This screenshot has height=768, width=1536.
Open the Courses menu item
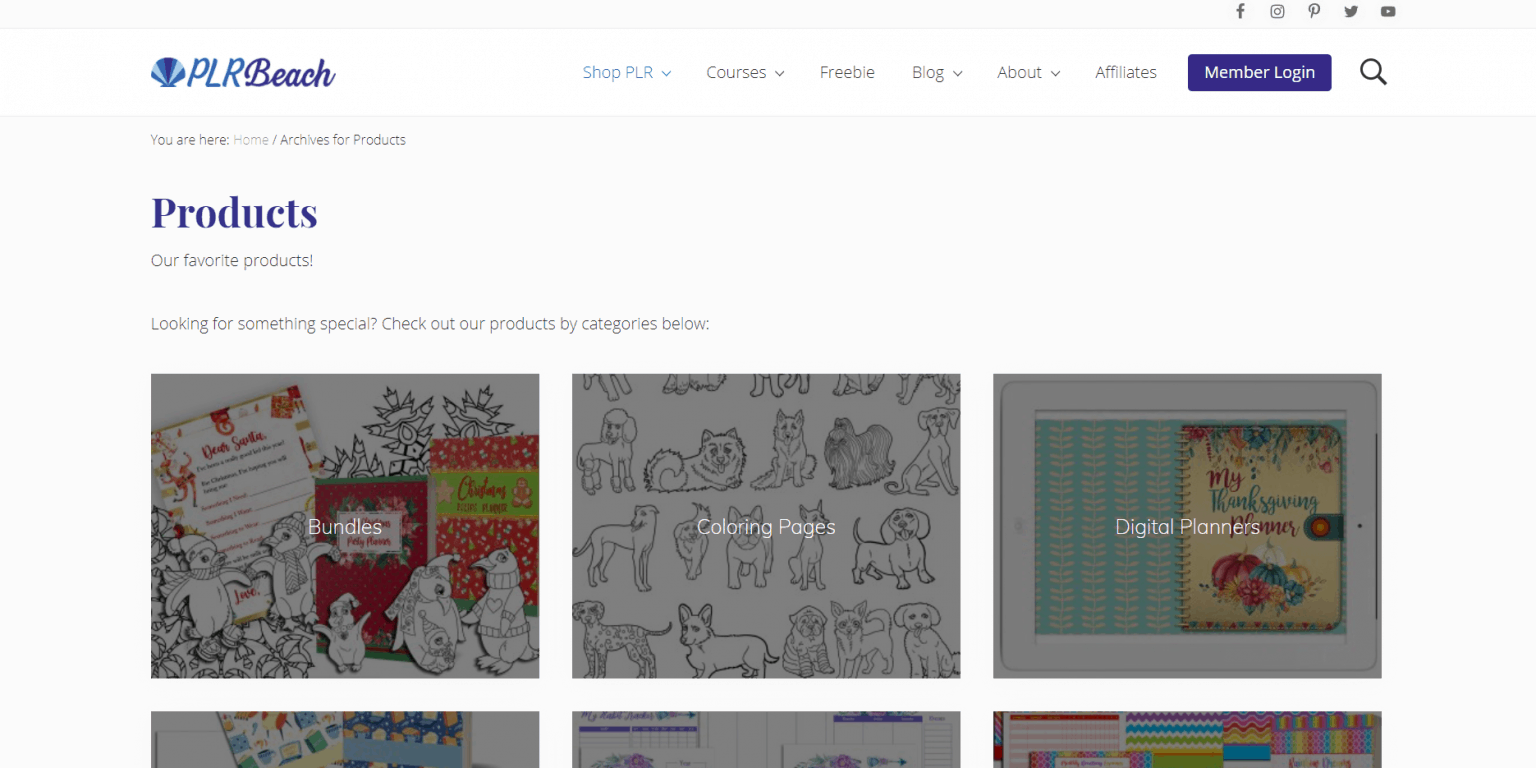[x=736, y=72]
